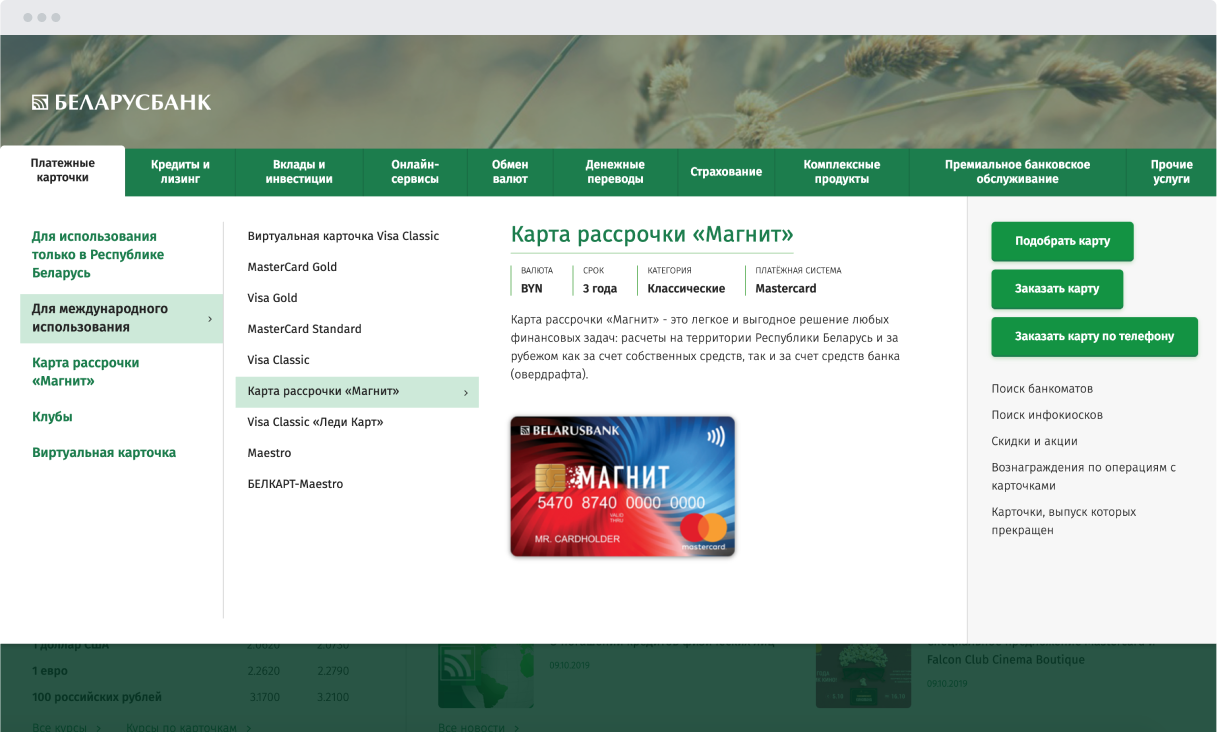The width and height of the screenshot is (1217, 732).
Task: Select 'MasterCard Gold' from the card list
Action: (293, 266)
